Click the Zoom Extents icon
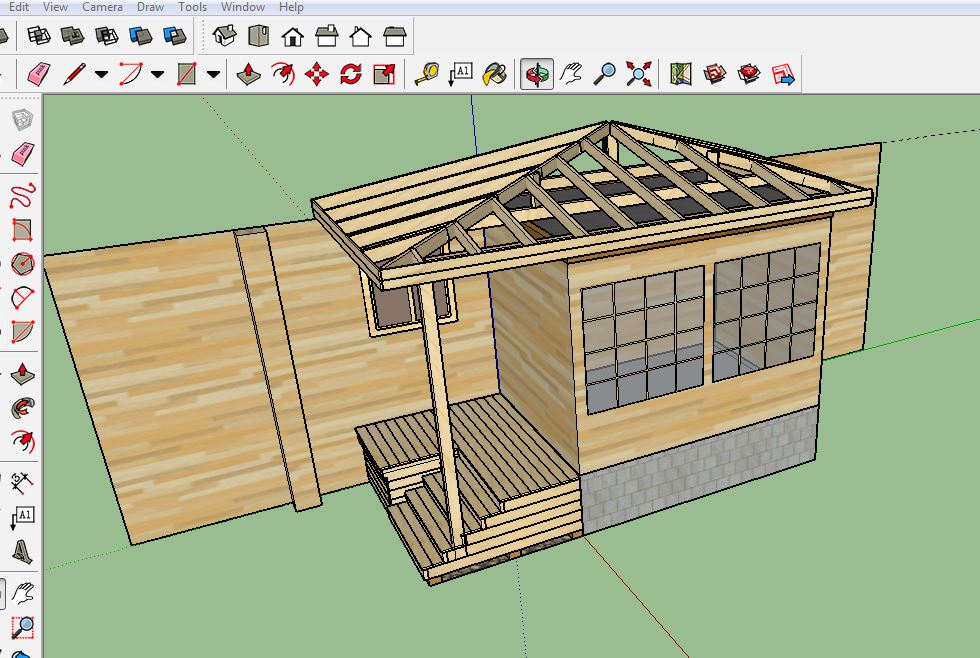 click(x=638, y=74)
